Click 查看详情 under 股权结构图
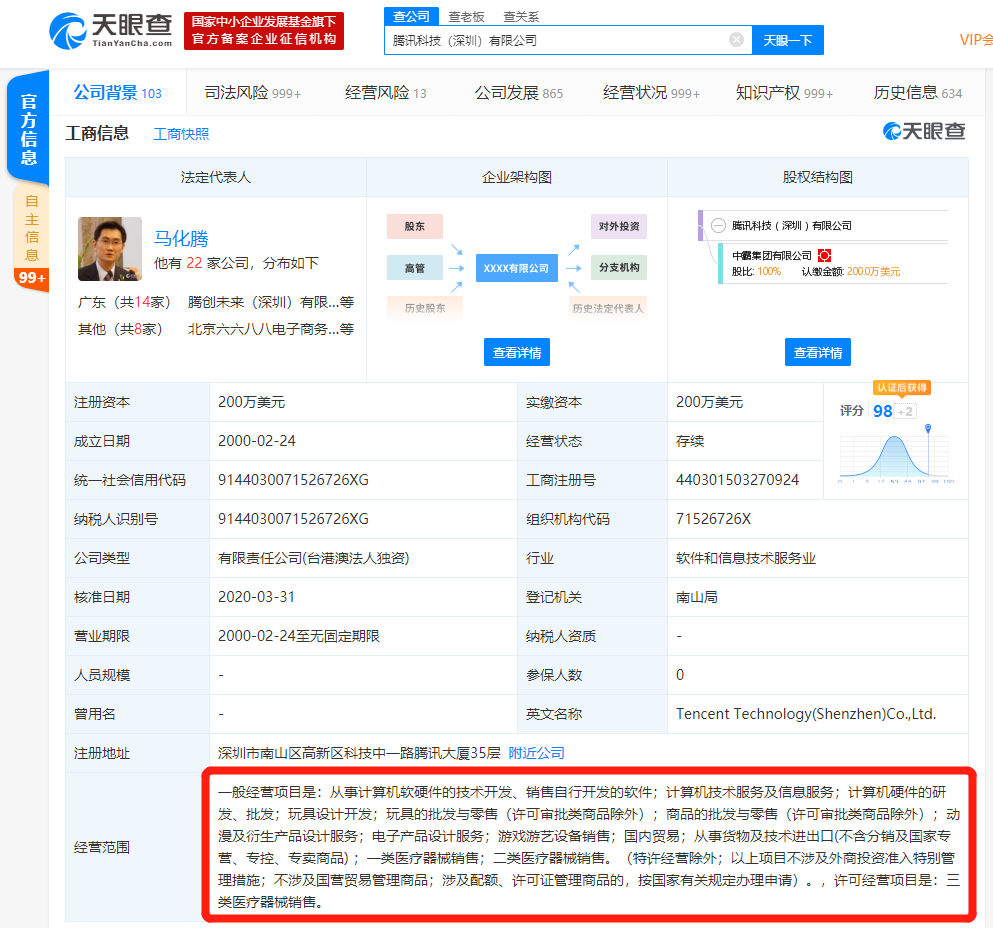 coord(818,352)
